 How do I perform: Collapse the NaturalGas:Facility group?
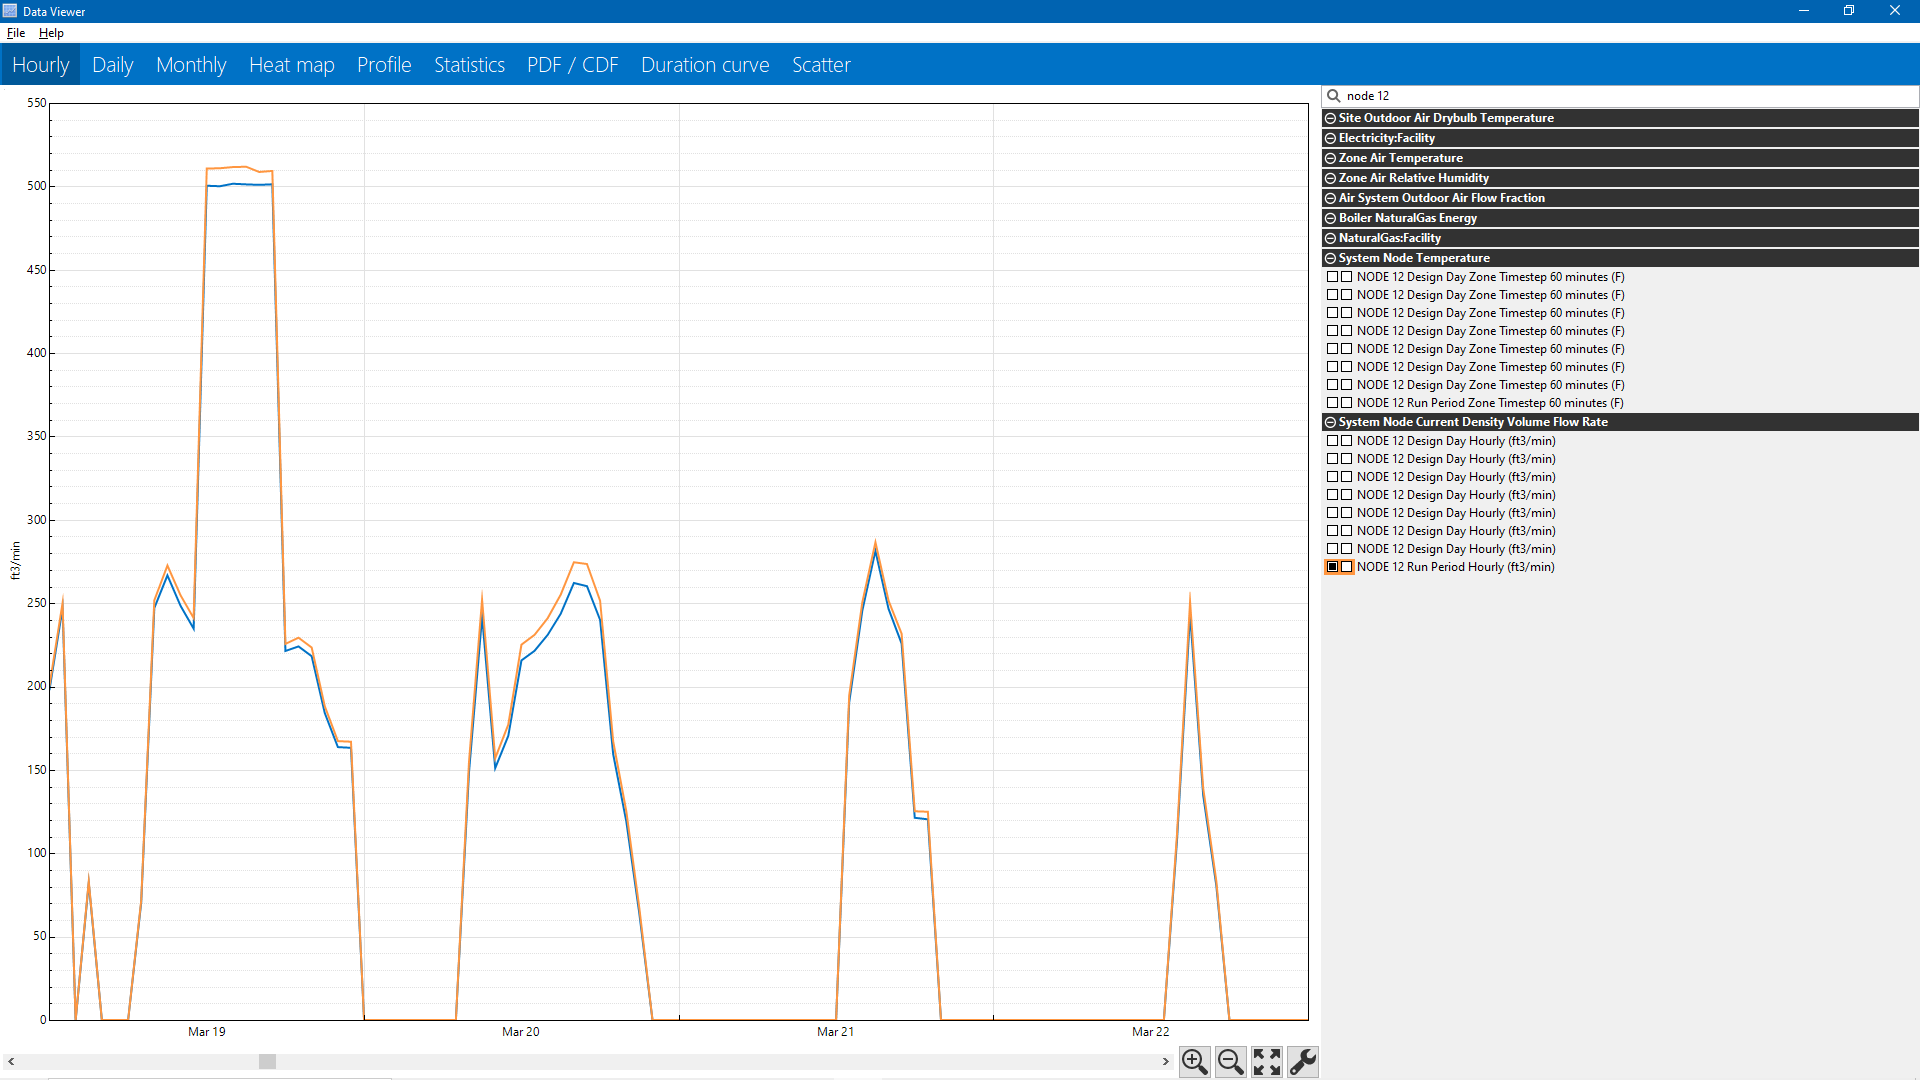tap(1330, 238)
